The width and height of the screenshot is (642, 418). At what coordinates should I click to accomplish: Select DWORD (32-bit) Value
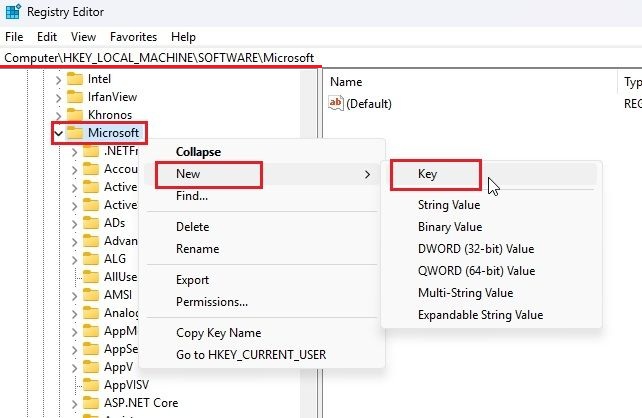click(x=491, y=249)
